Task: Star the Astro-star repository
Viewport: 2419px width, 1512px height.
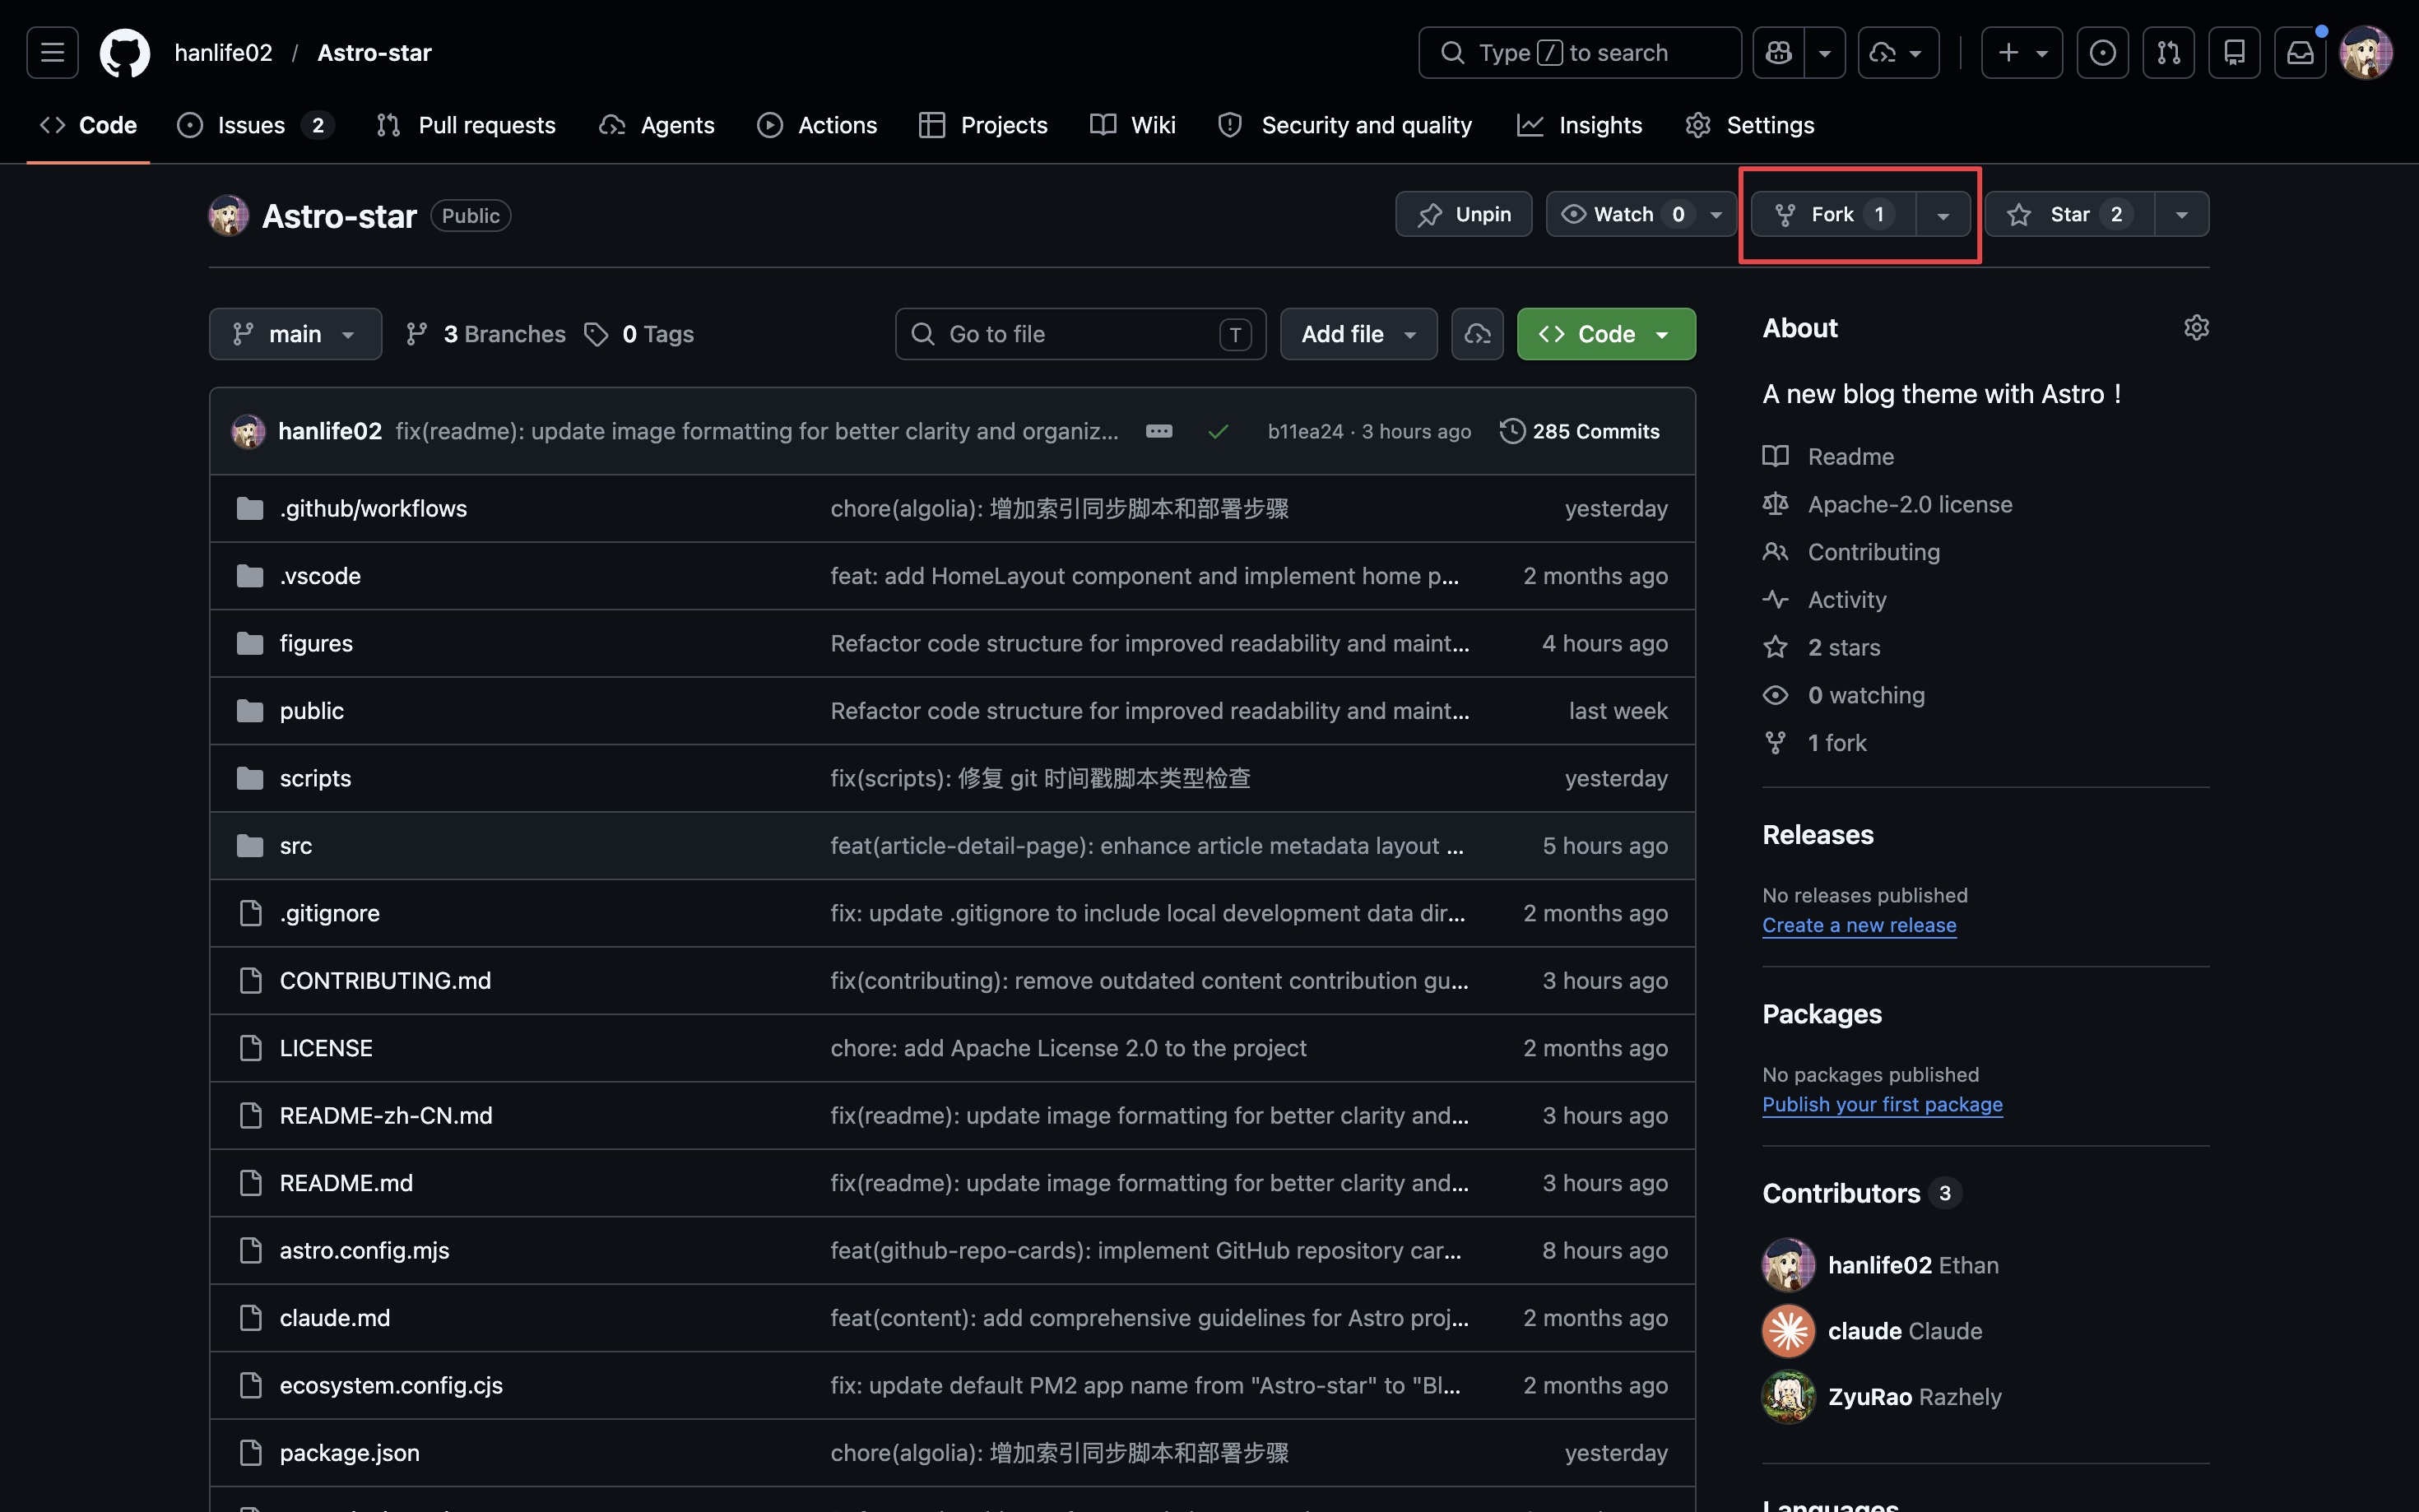Action: (2069, 214)
